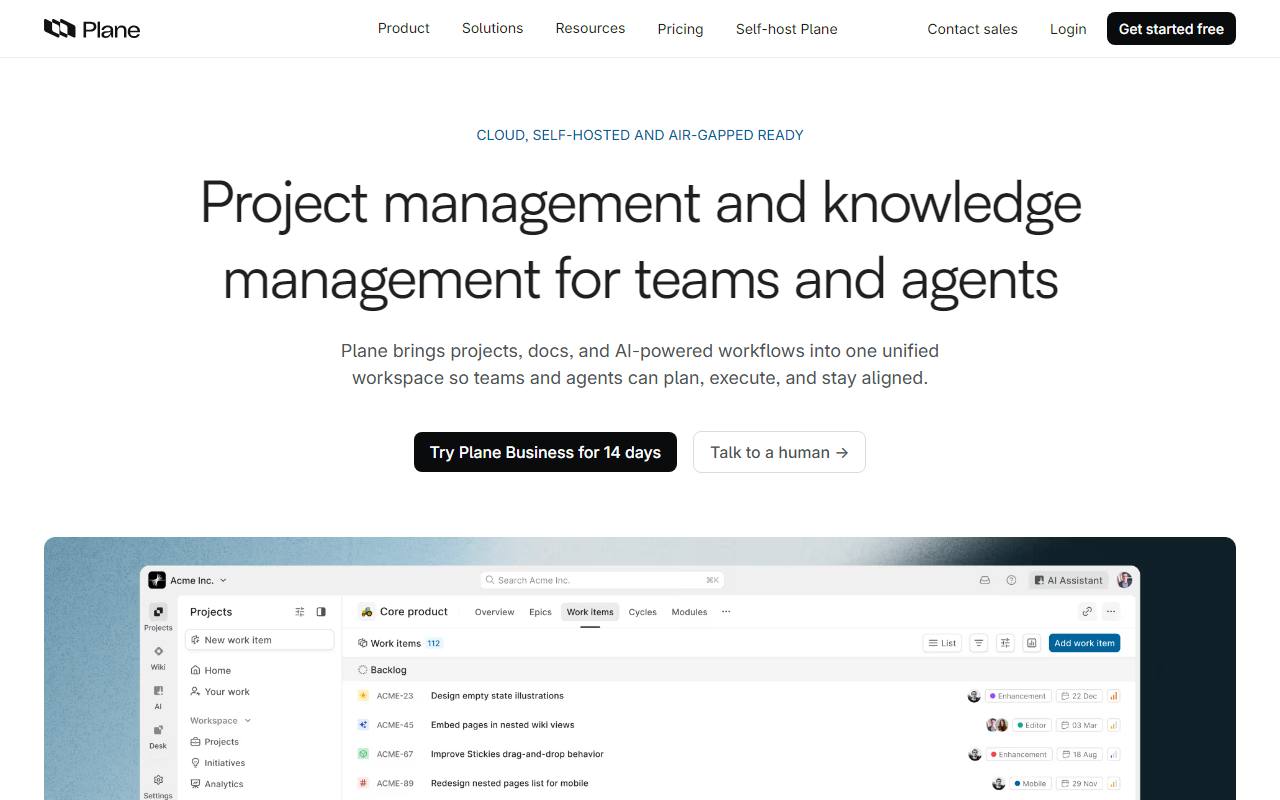The image size is (1280, 800).
Task: Open the Self-host Plane page
Action: coord(787,29)
